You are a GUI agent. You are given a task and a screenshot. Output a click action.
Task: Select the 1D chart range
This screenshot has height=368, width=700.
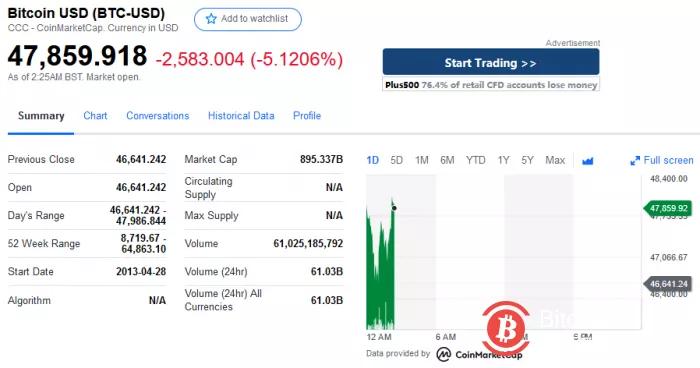click(x=372, y=160)
